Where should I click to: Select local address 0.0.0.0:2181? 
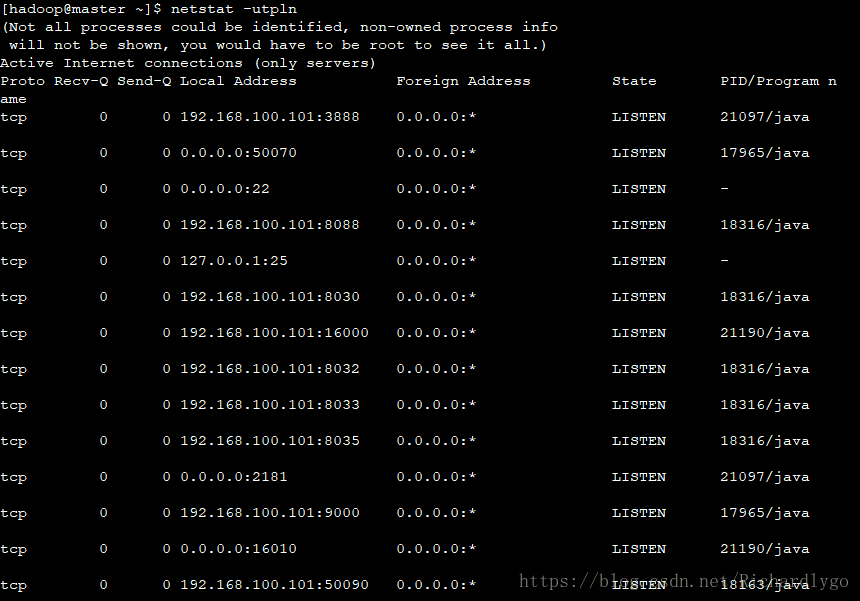point(234,477)
